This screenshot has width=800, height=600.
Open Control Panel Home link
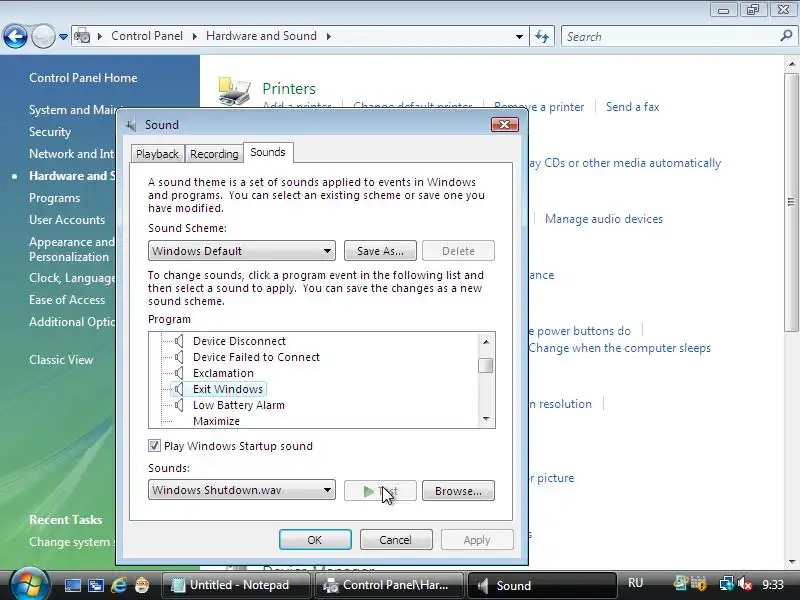pyautogui.click(x=83, y=78)
